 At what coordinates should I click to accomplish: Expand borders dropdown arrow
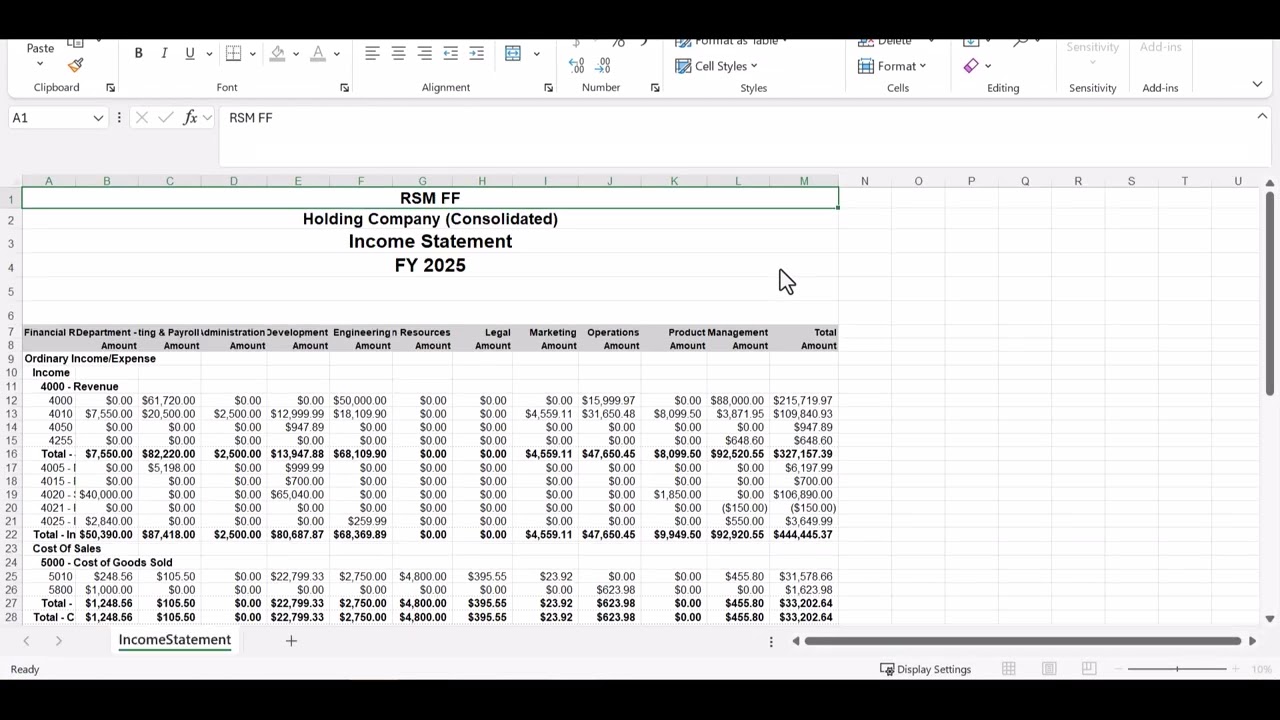[x=252, y=54]
